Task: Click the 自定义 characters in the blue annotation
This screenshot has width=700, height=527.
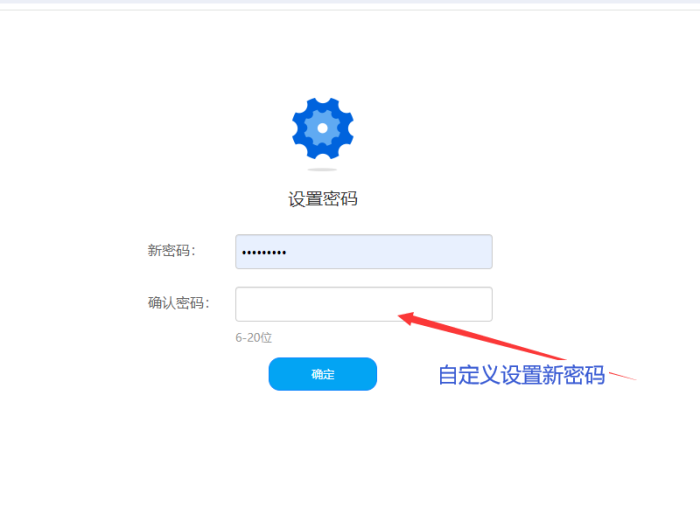Action: point(469,375)
